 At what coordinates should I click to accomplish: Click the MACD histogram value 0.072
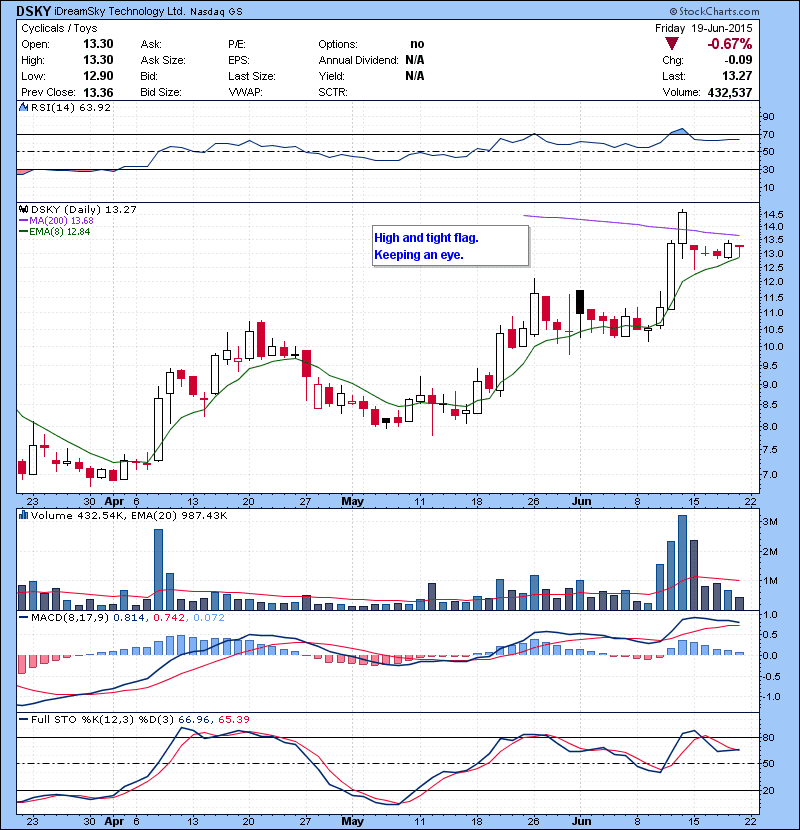click(x=209, y=617)
